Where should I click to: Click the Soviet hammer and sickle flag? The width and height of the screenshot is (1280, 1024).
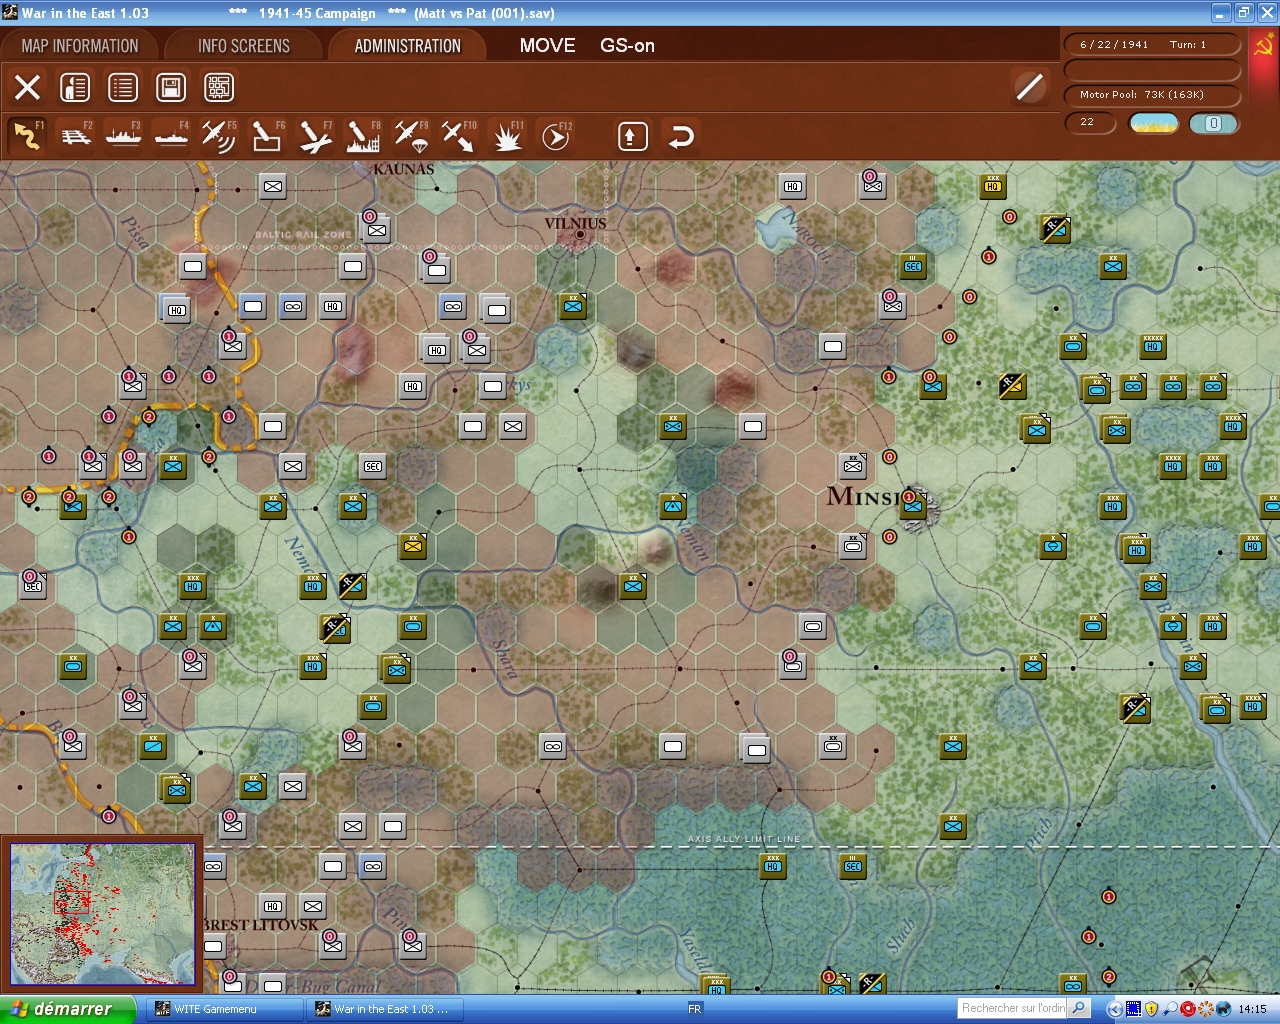tap(1264, 46)
